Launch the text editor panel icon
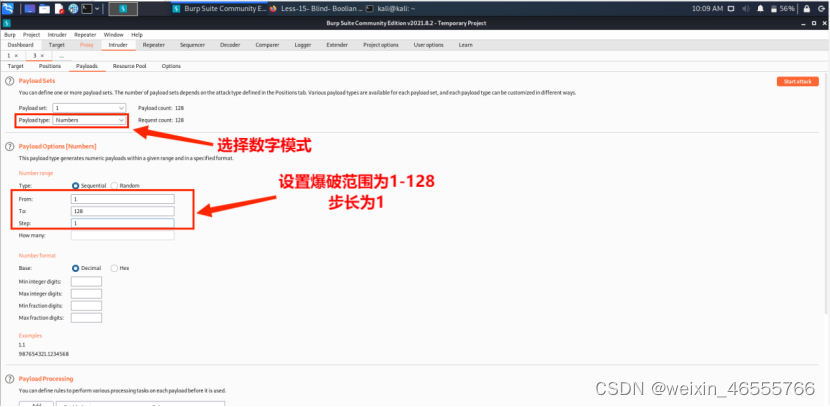830x407 pixels. 59,8
